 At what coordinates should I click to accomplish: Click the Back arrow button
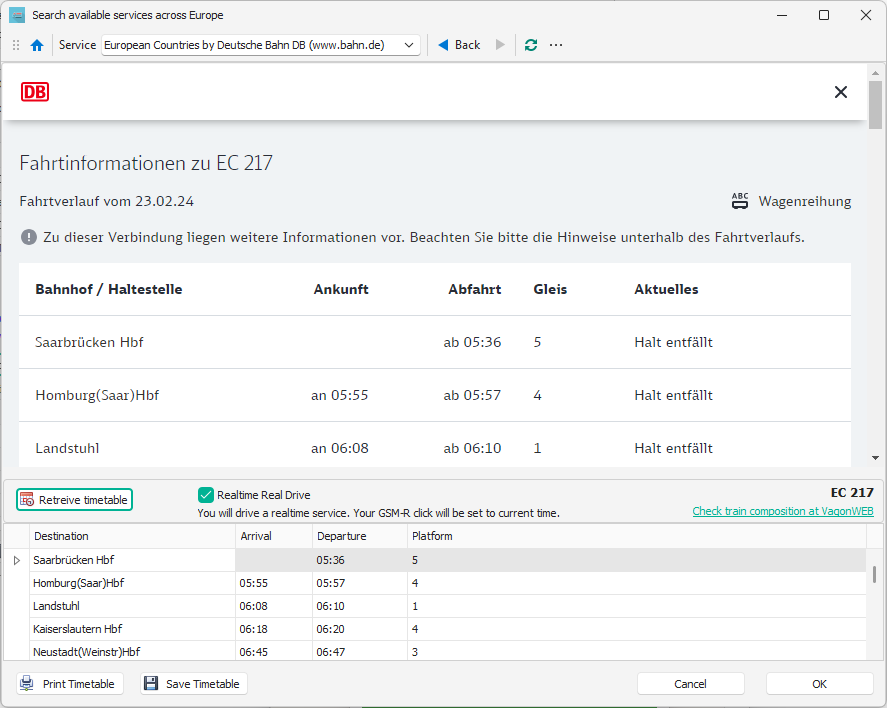point(459,45)
